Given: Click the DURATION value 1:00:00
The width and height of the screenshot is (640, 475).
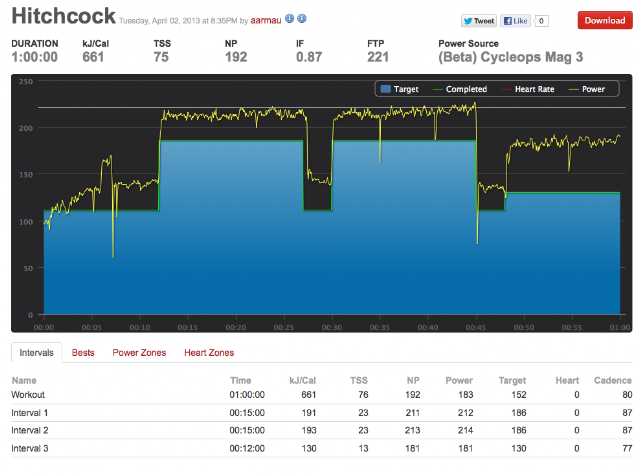Looking at the screenshot, I should [34, 57].
